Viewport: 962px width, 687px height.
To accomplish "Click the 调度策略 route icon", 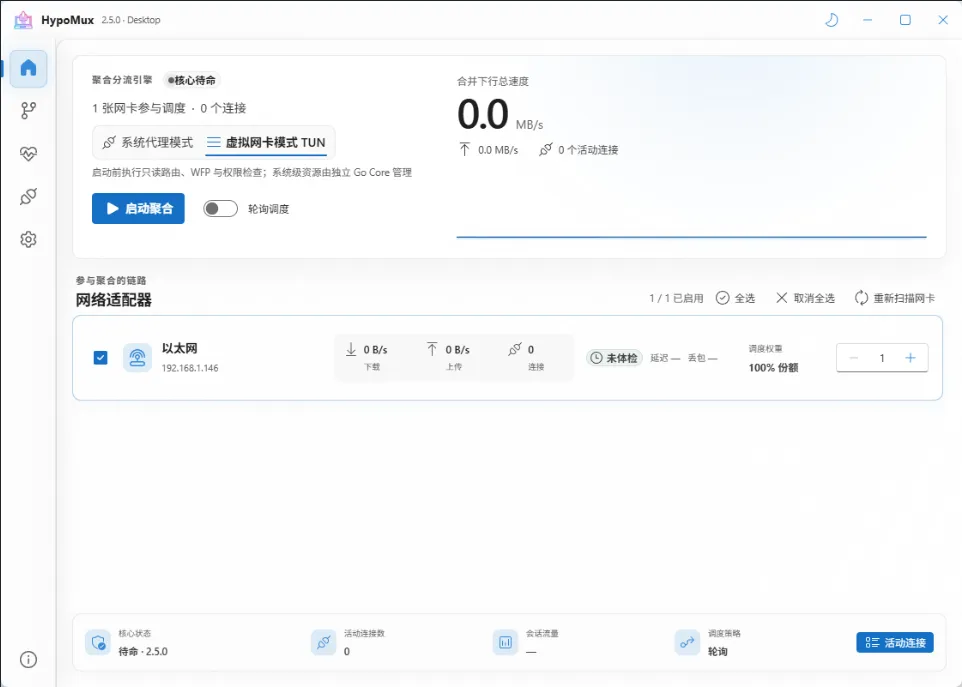I will coord(687,643).
